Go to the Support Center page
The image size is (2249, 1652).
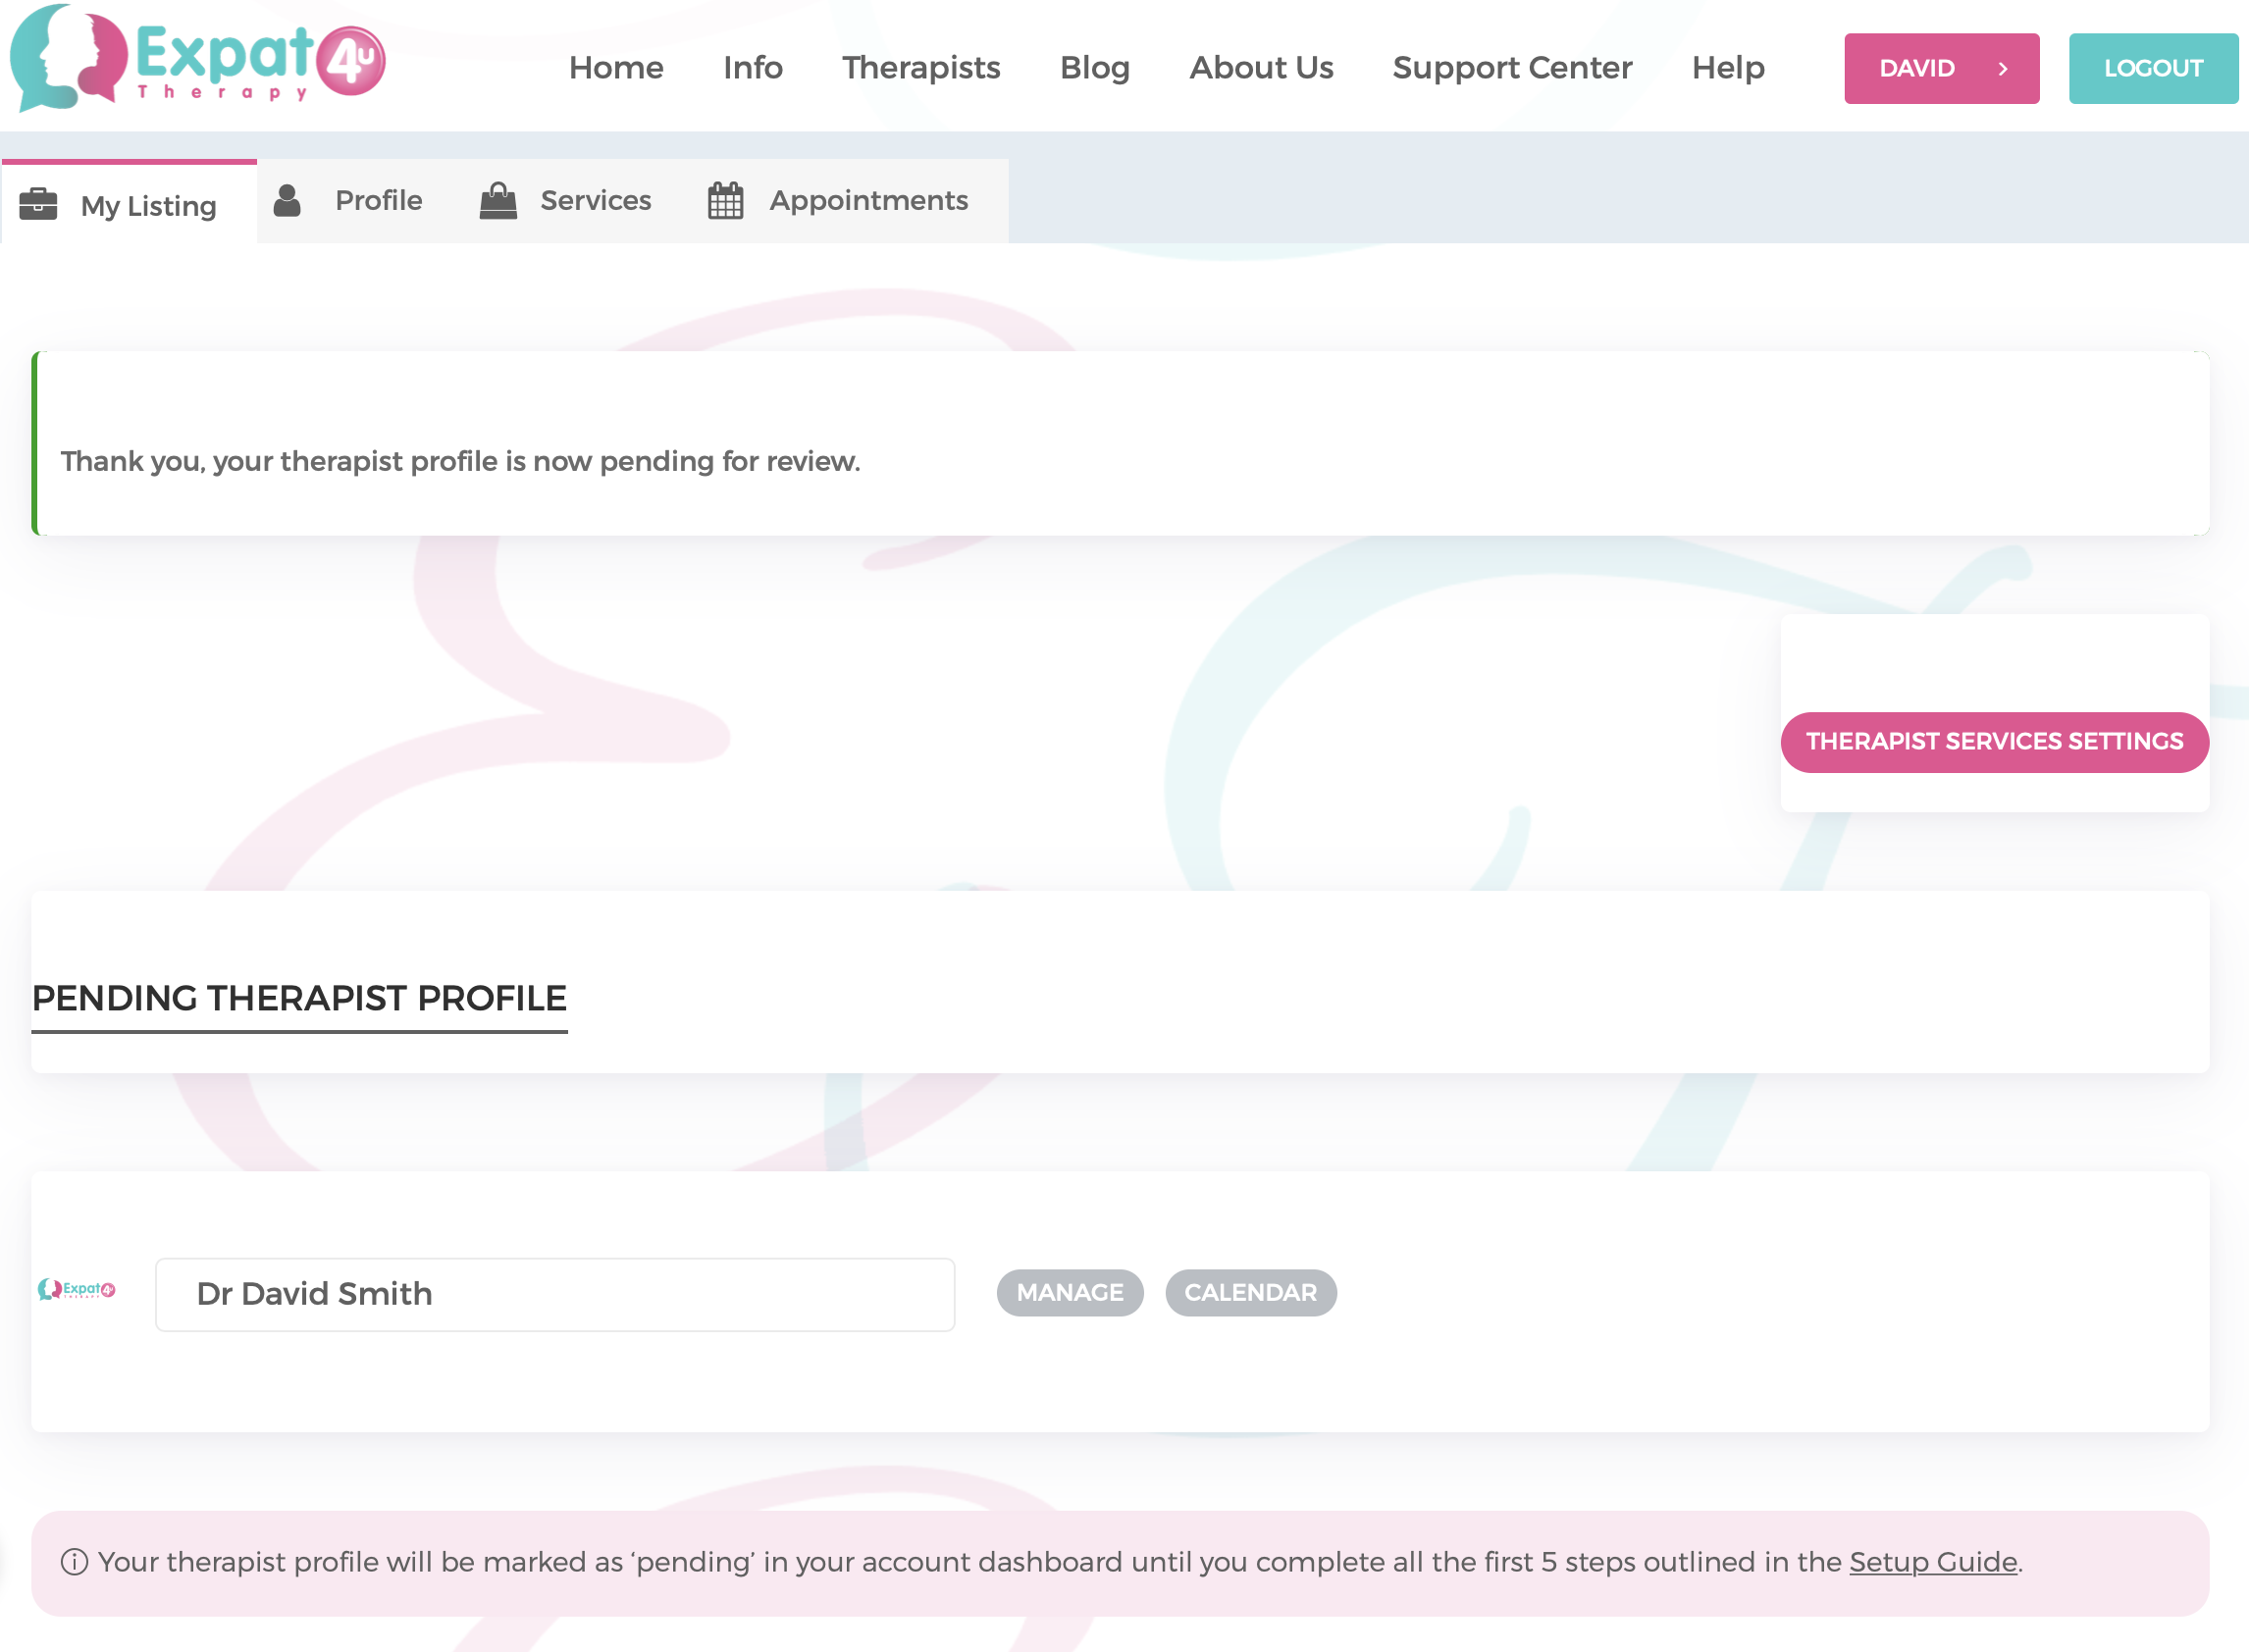pos(1511,68)
